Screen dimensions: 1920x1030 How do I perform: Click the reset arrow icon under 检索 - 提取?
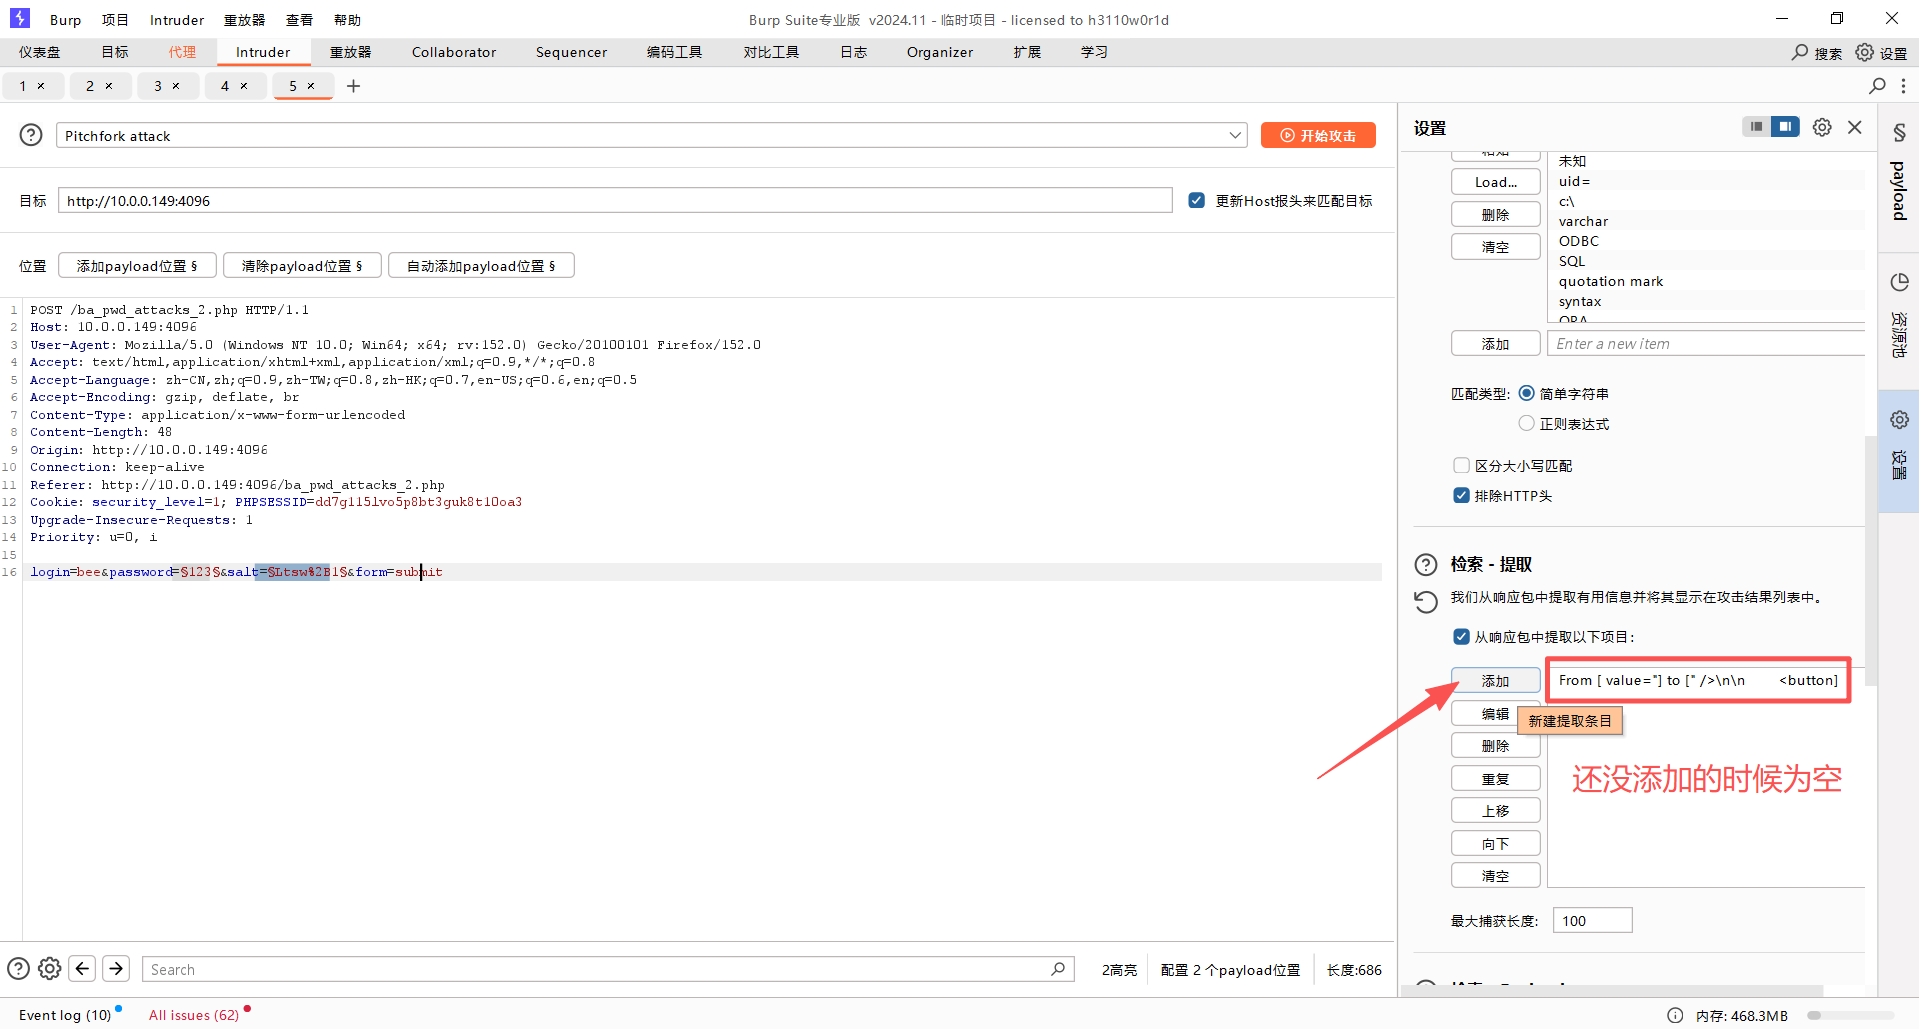1426,601
